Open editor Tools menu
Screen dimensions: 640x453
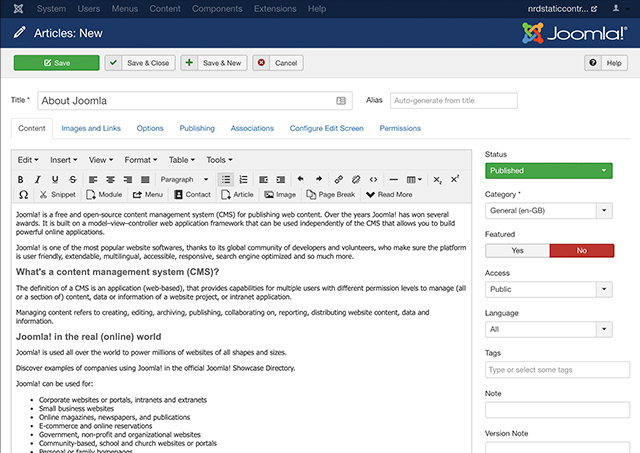pos(219,160)
